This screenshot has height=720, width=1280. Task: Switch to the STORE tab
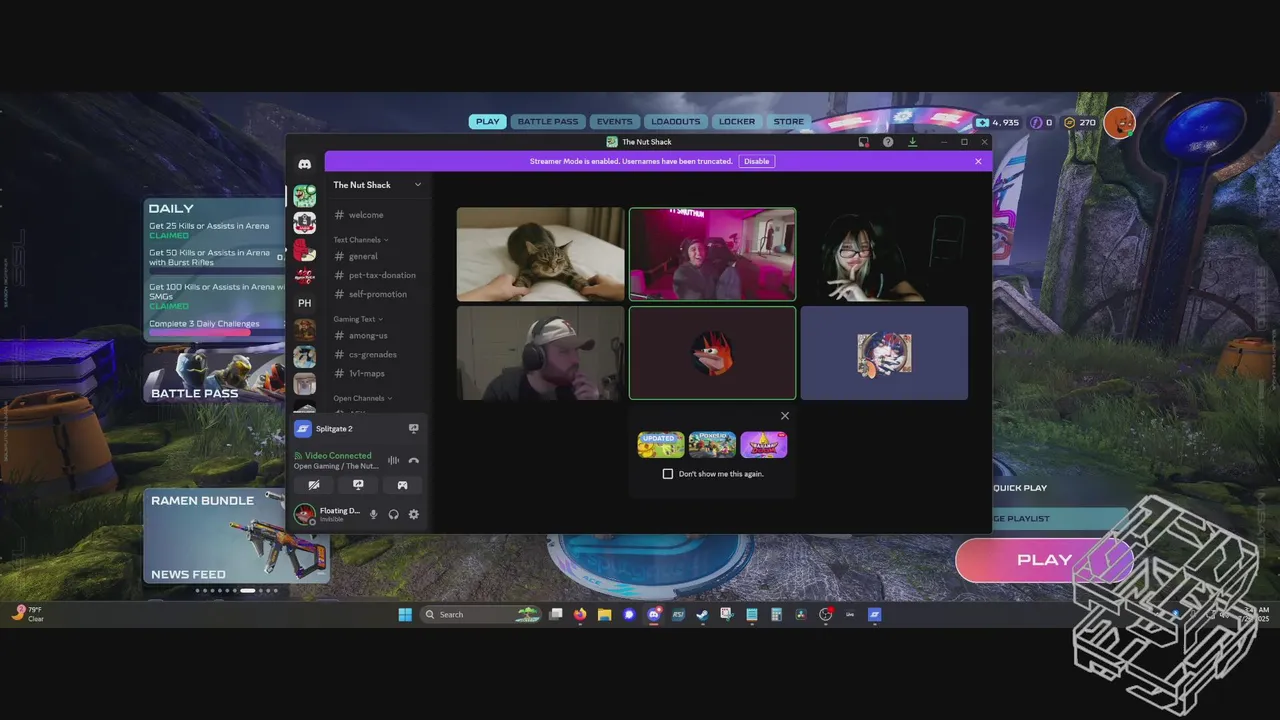pos(788,122)
